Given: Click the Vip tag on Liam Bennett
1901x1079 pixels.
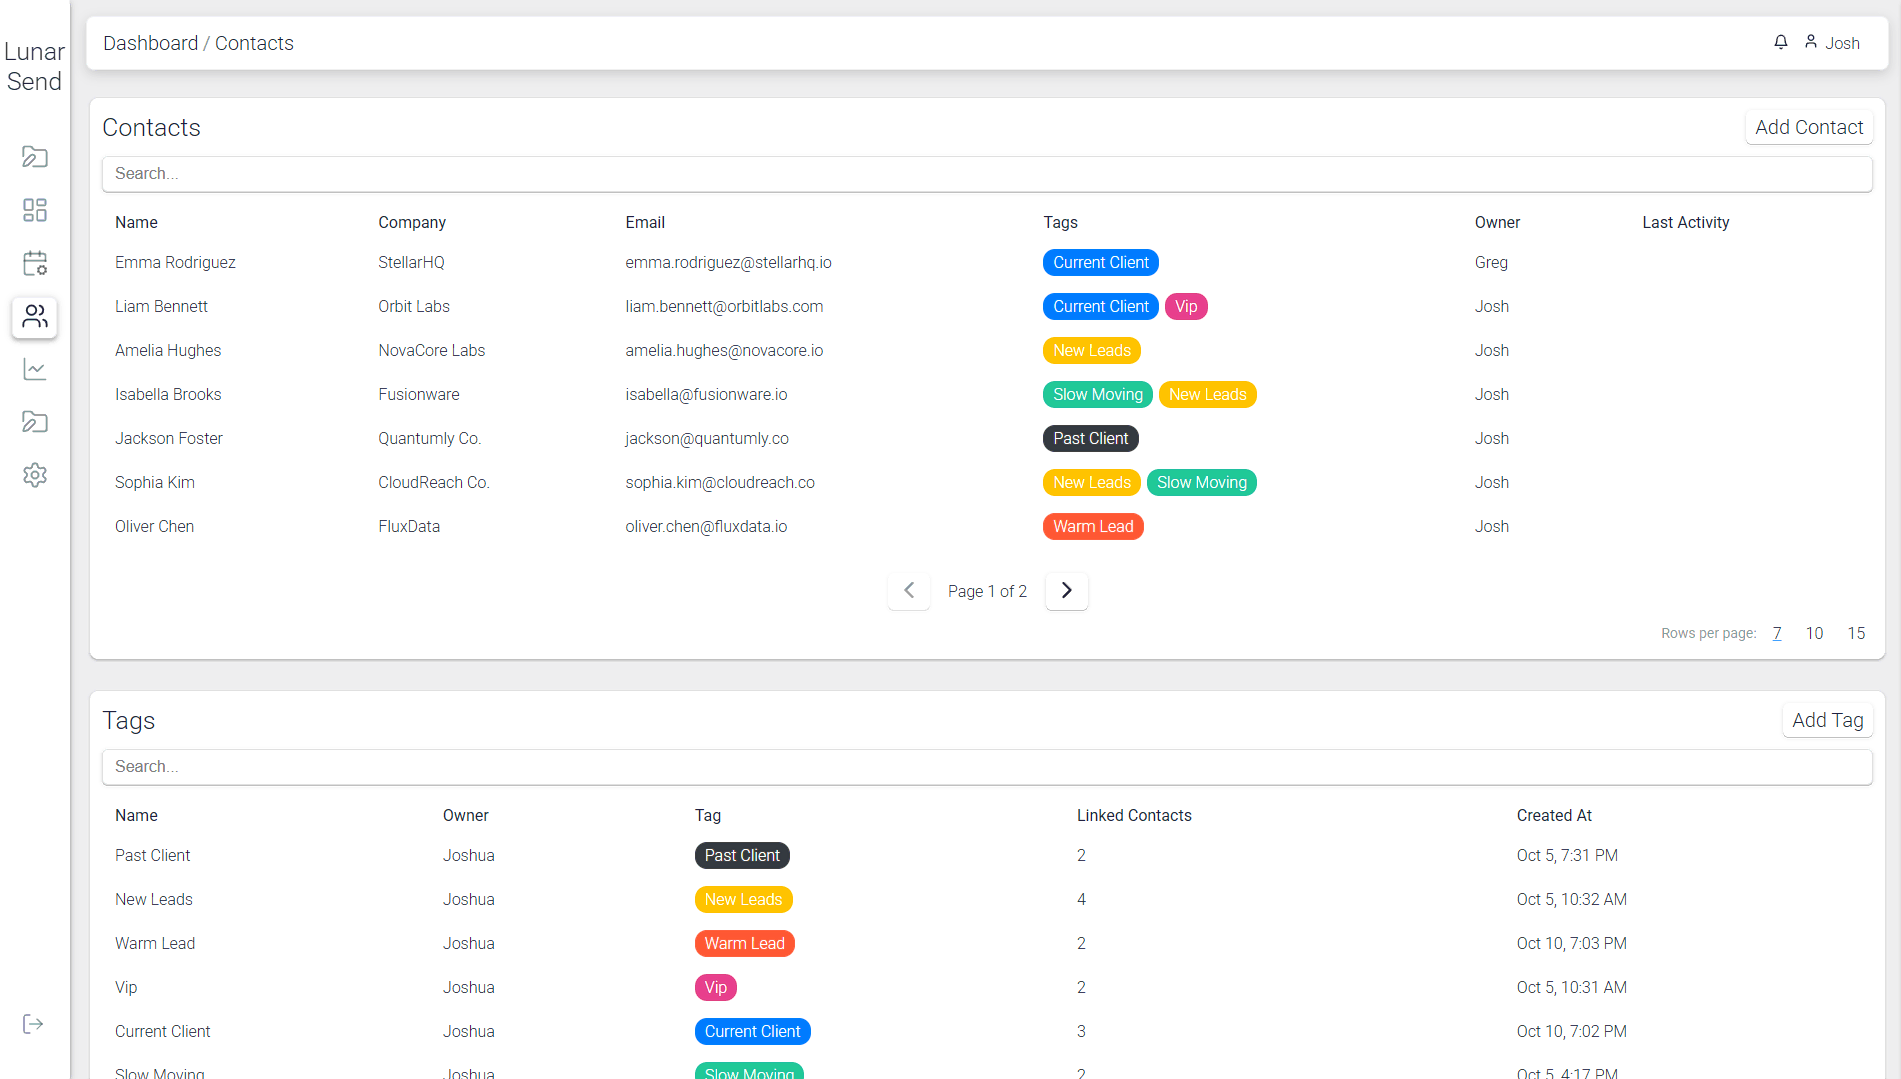Looking at the screenshot, I should tap(1186, 306).
